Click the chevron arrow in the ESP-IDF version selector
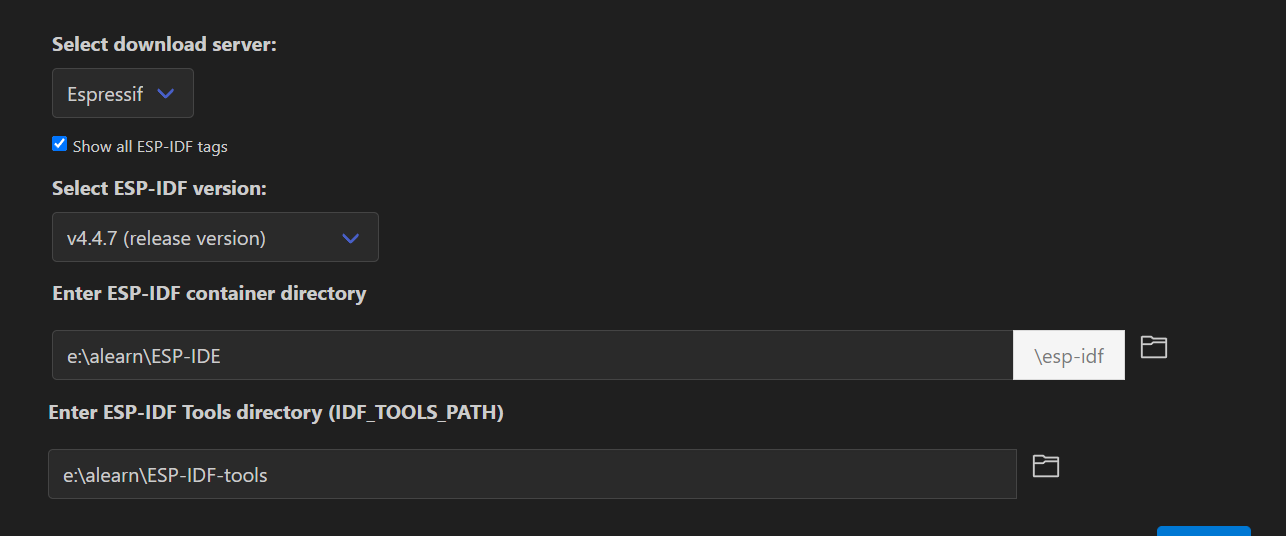 tap(350, 238)
